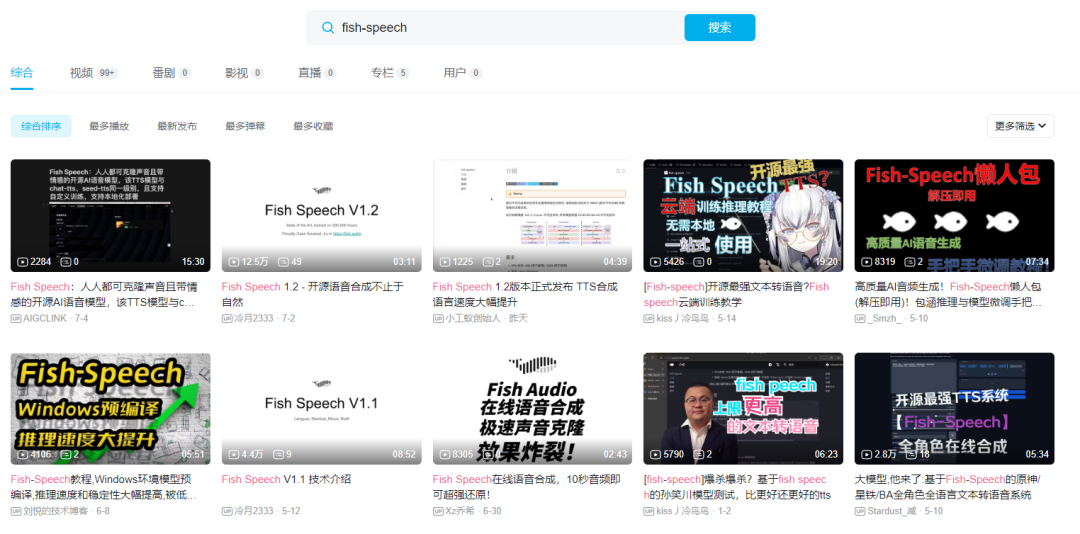Switch to the 直播 tab
This screenshot has height=534, width=1080.
pyautogui.click(x=317, y=73)
